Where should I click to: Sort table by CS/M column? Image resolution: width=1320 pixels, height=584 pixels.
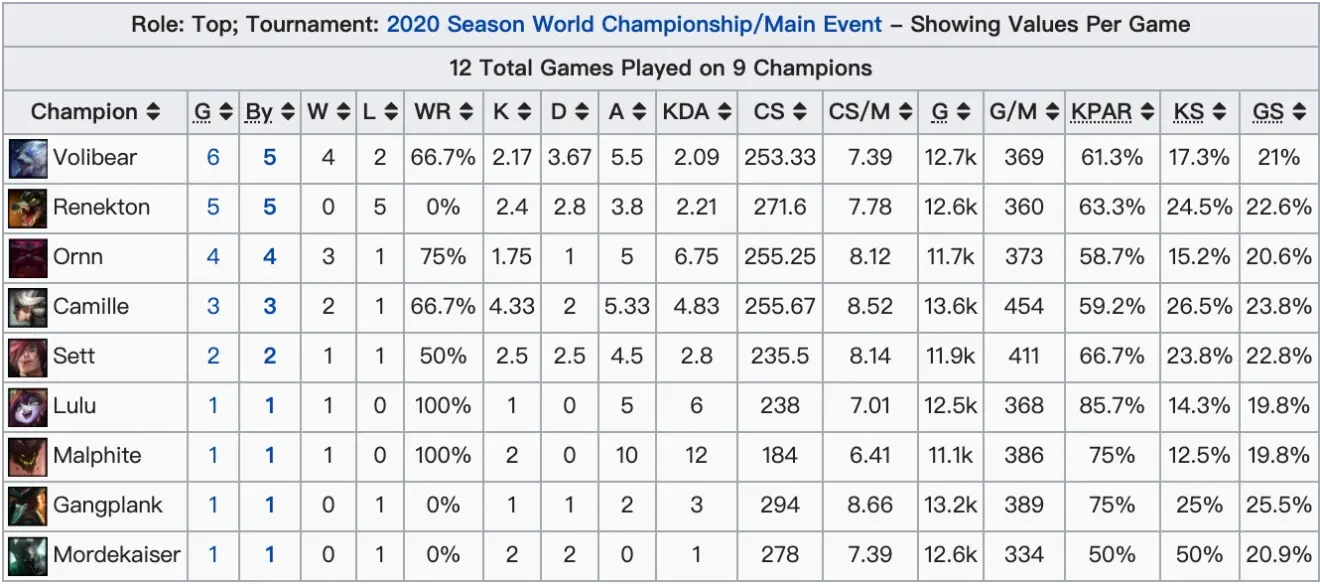point(871,112)
